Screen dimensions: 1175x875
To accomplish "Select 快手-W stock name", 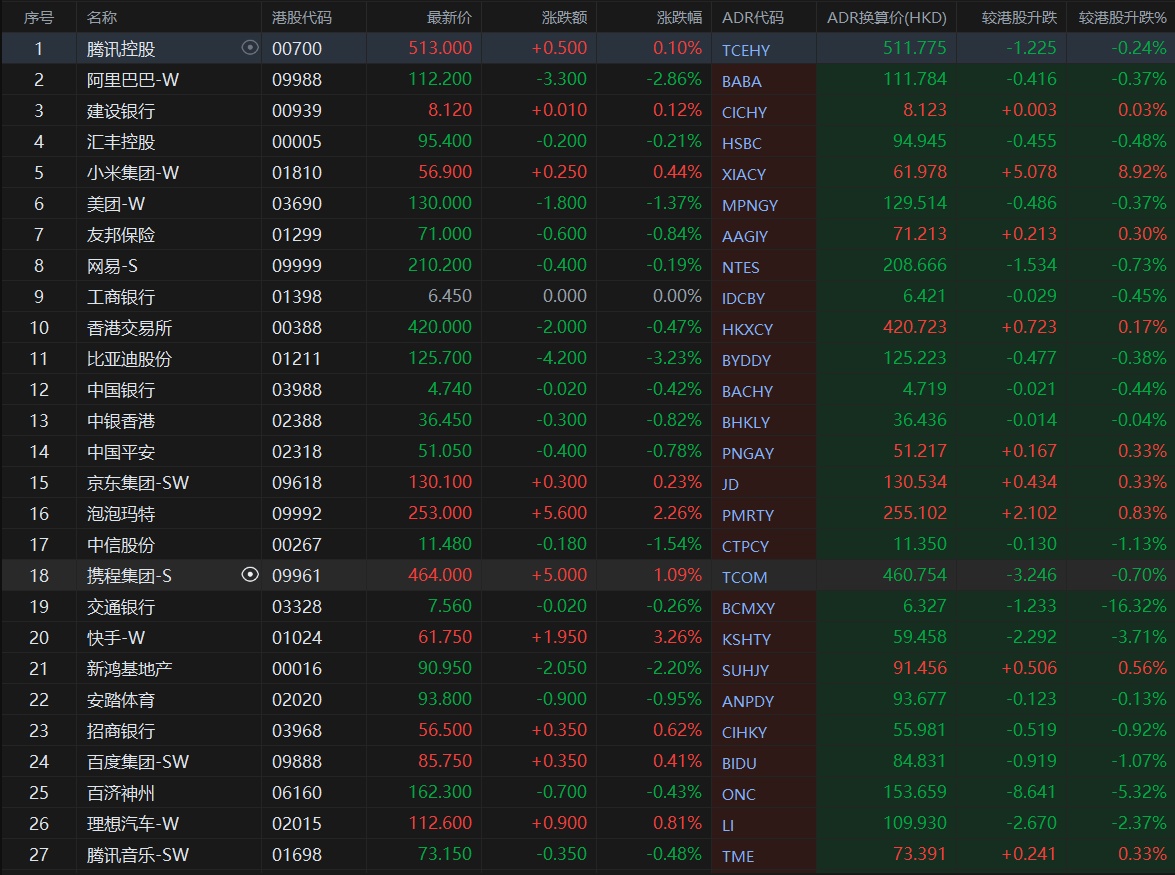I will (x=115, y=638).
